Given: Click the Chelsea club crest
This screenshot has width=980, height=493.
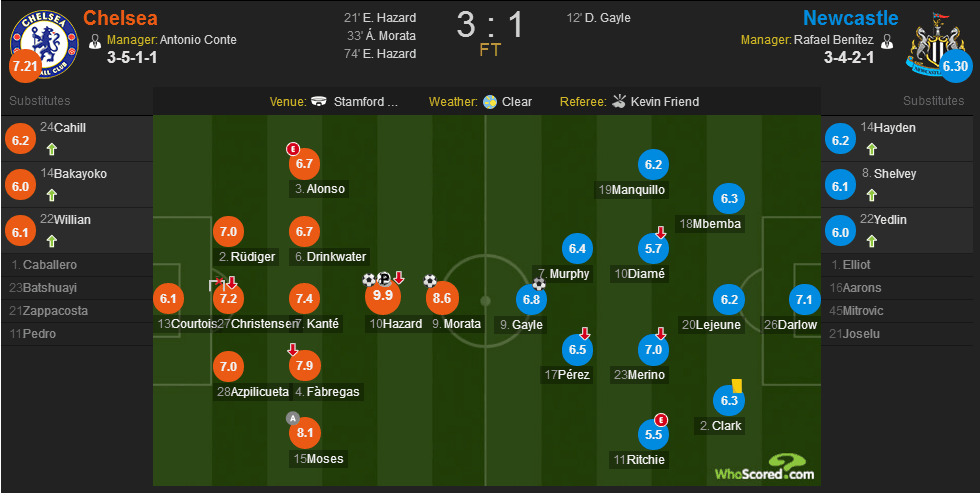Looking at the screenshot, I should coord(44,44).
